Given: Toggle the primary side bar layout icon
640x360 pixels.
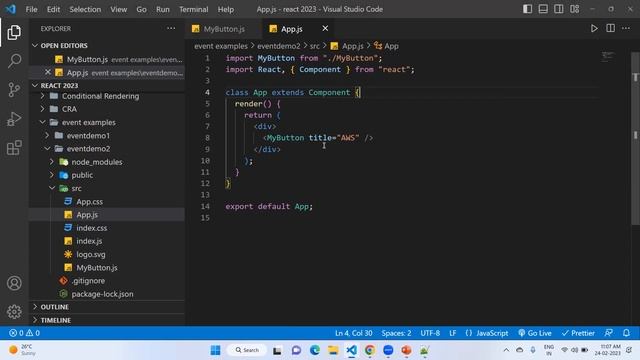Looking at the screenshot, I should (x=527, y=9).
